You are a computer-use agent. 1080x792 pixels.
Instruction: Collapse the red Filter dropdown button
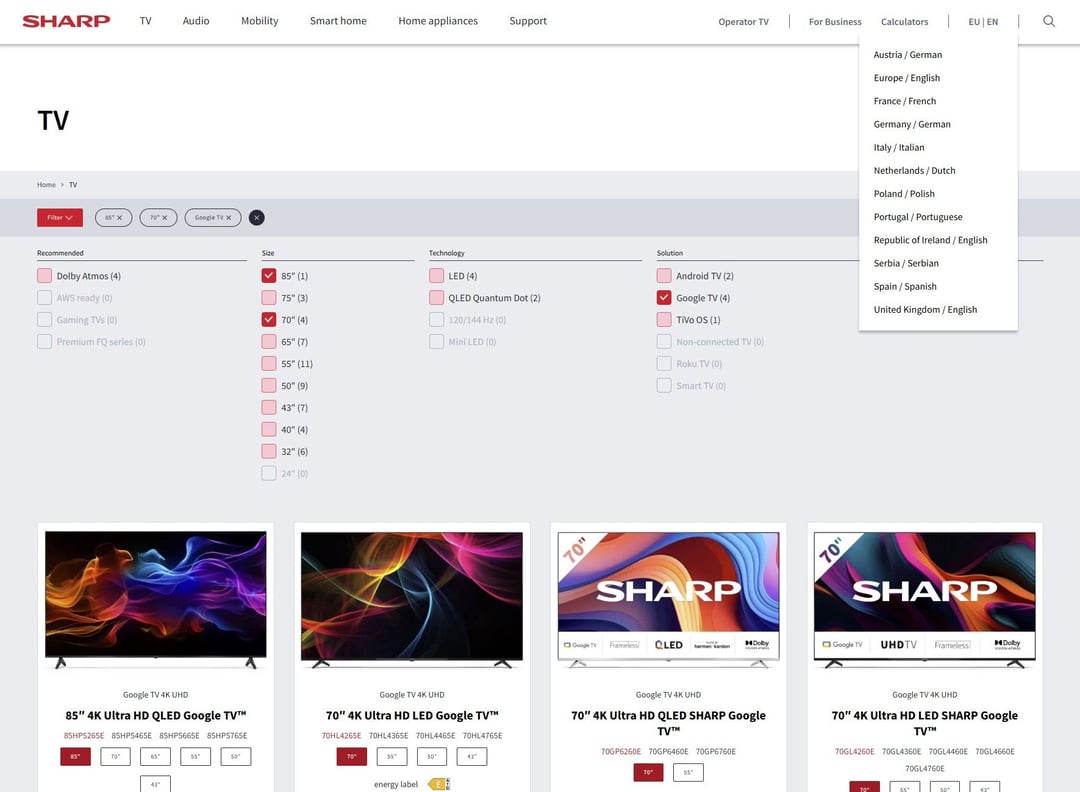tap(60, 218)
